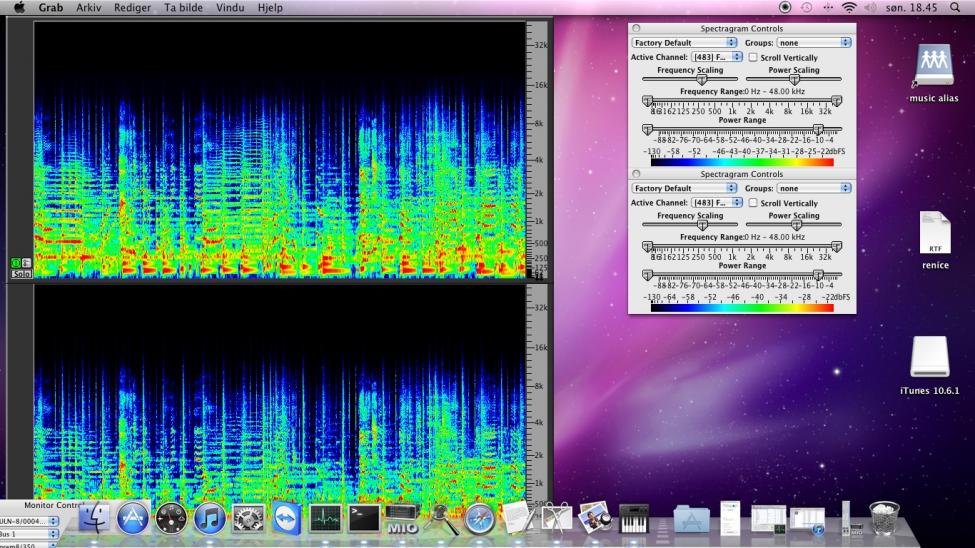This screenshot has height=548, width=975.
Task: Open the Arkiv menu
Action: coord(88,7)
